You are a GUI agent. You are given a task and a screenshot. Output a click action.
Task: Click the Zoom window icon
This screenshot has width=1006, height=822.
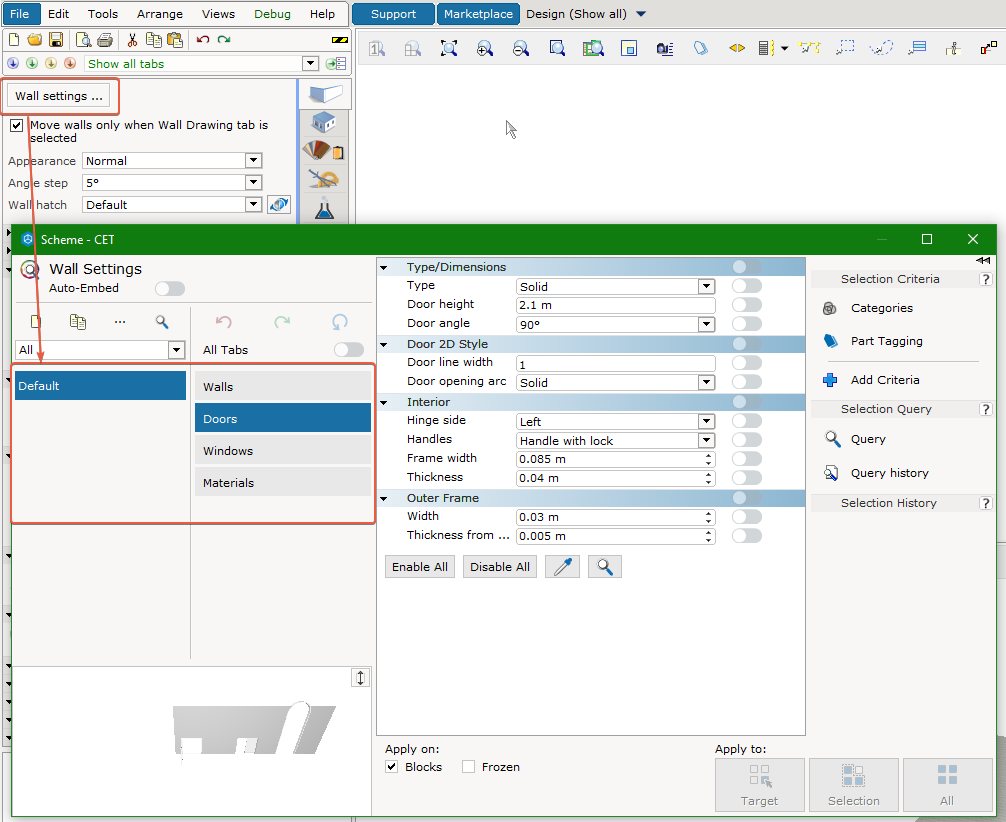557,48
